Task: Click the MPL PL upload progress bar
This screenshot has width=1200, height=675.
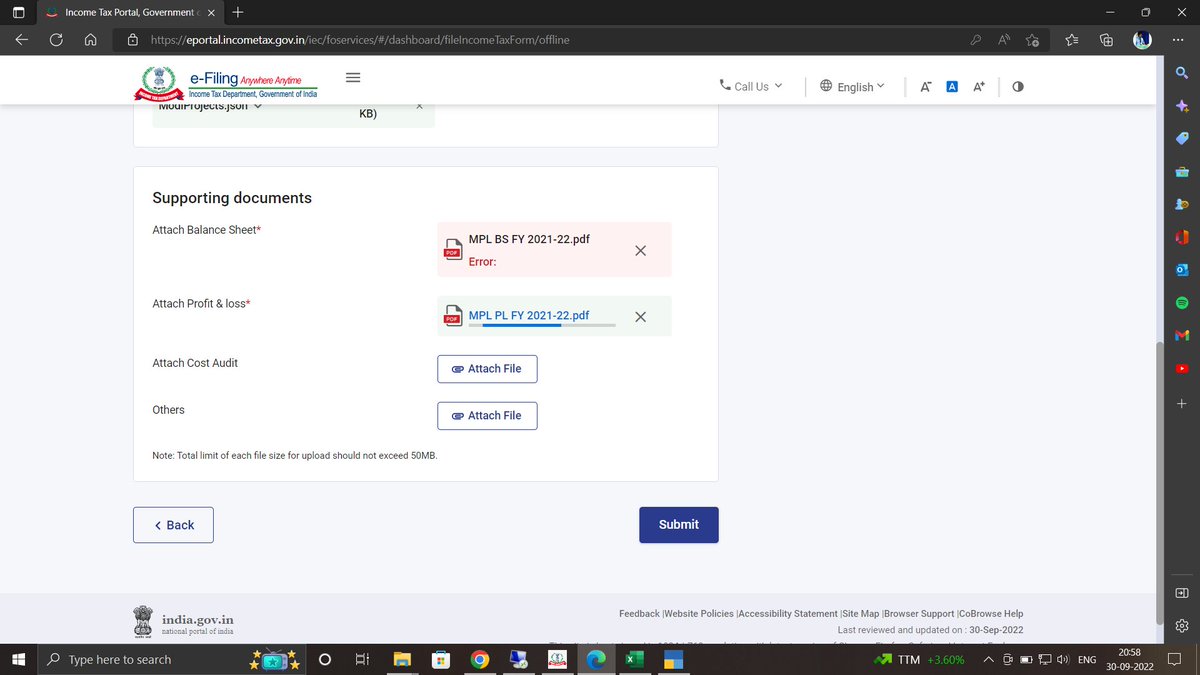Action: [x=542, y=326]
